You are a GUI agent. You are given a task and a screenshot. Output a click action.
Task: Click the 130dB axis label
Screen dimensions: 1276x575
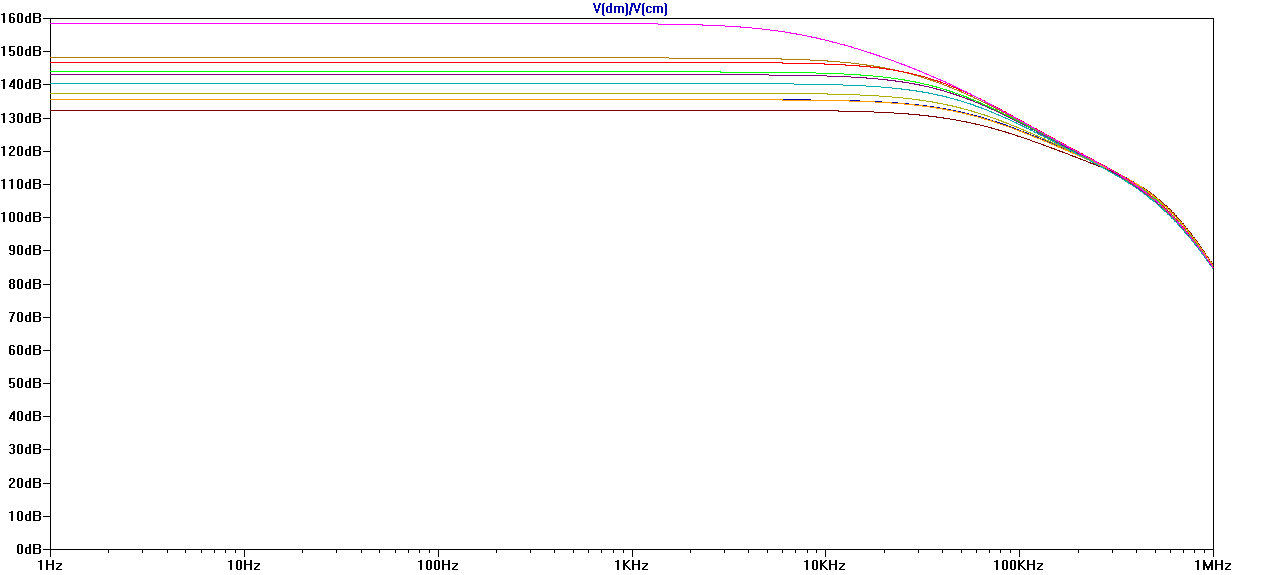point(21,118)
